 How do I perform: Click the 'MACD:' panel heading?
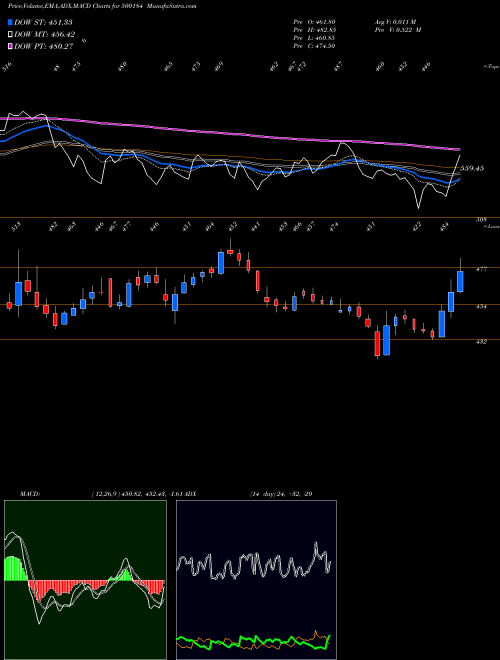30,494
